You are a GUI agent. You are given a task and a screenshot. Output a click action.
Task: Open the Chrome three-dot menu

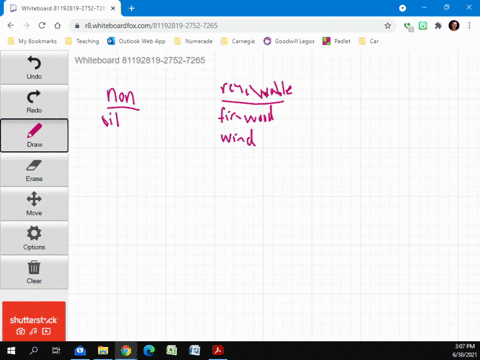click(469, 26)
